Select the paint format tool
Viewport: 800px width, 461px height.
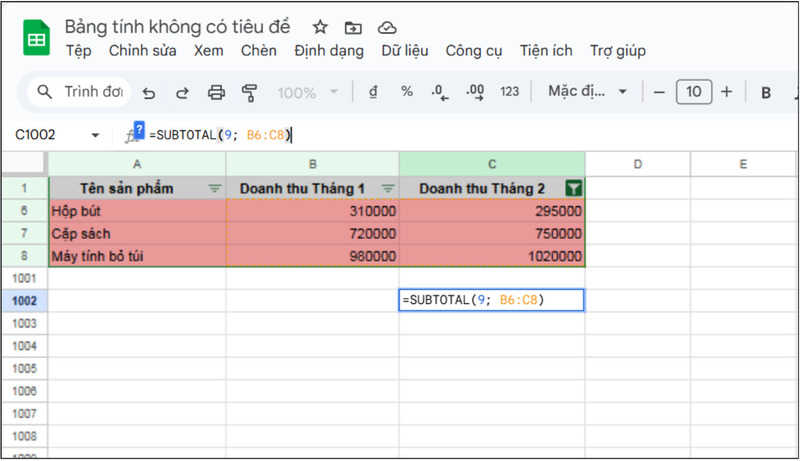tap(249, 93)
